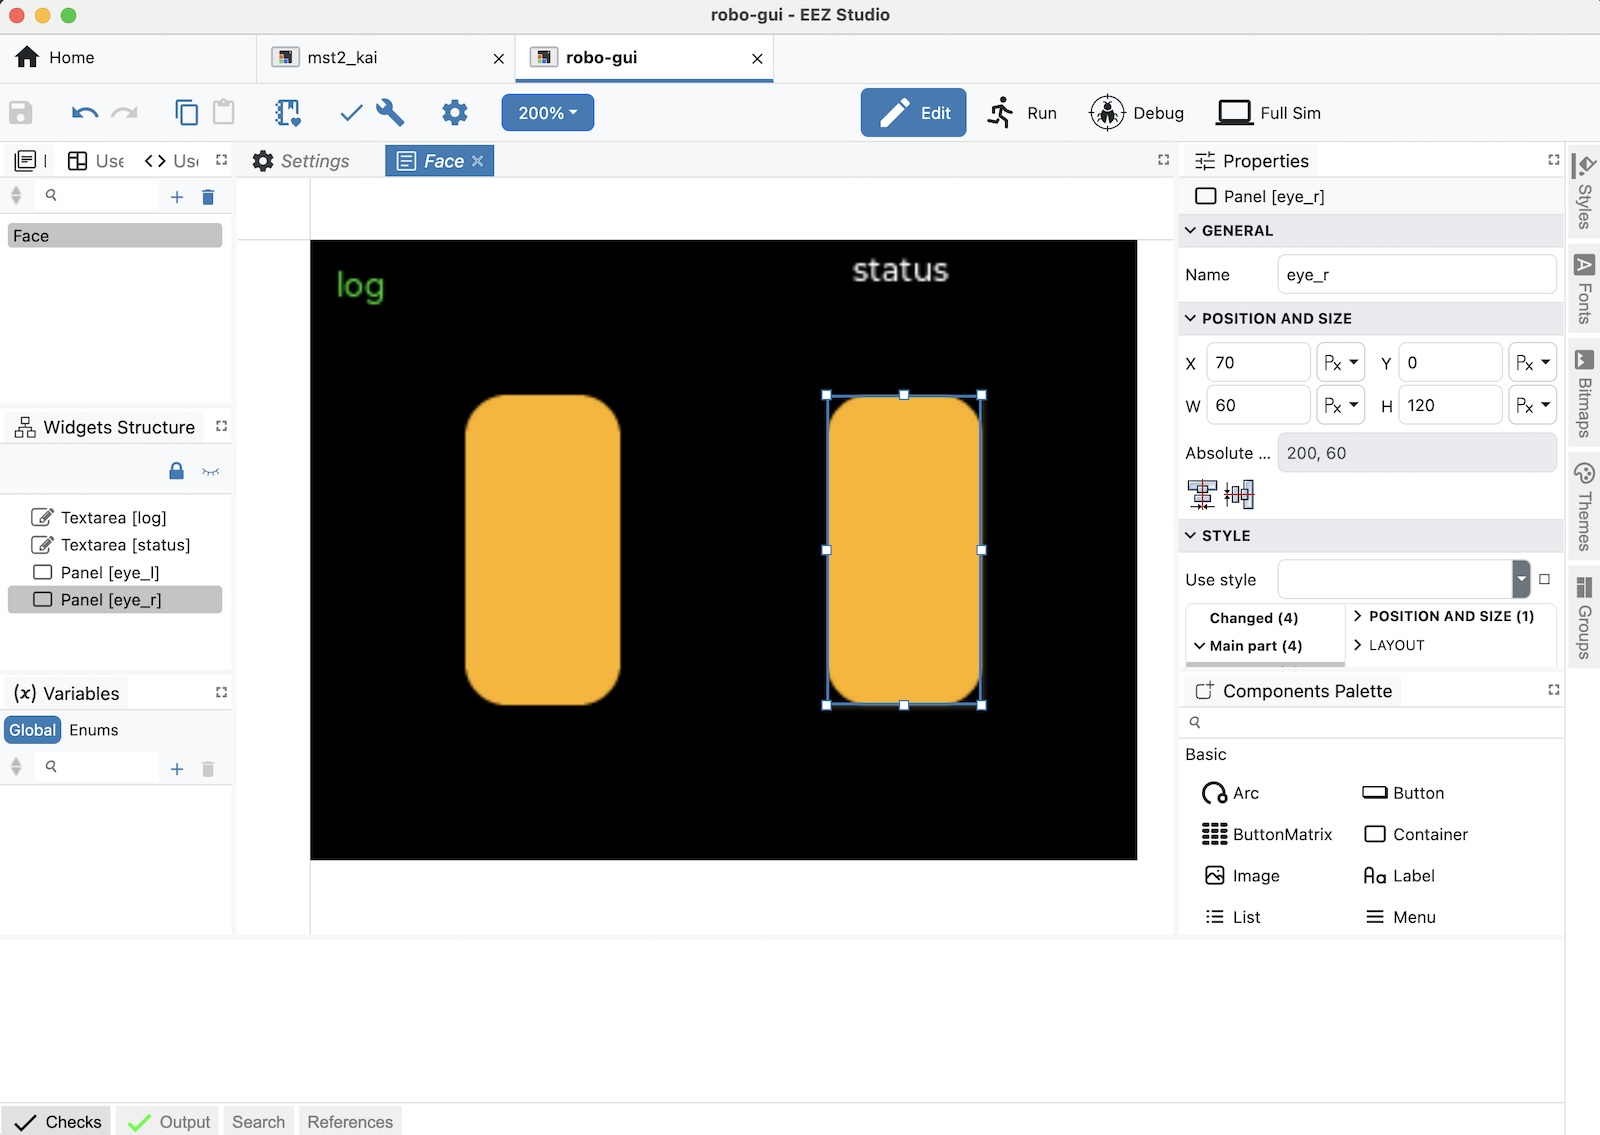
Task: Collapse the GENERAL section
Action: point(1191,230)
